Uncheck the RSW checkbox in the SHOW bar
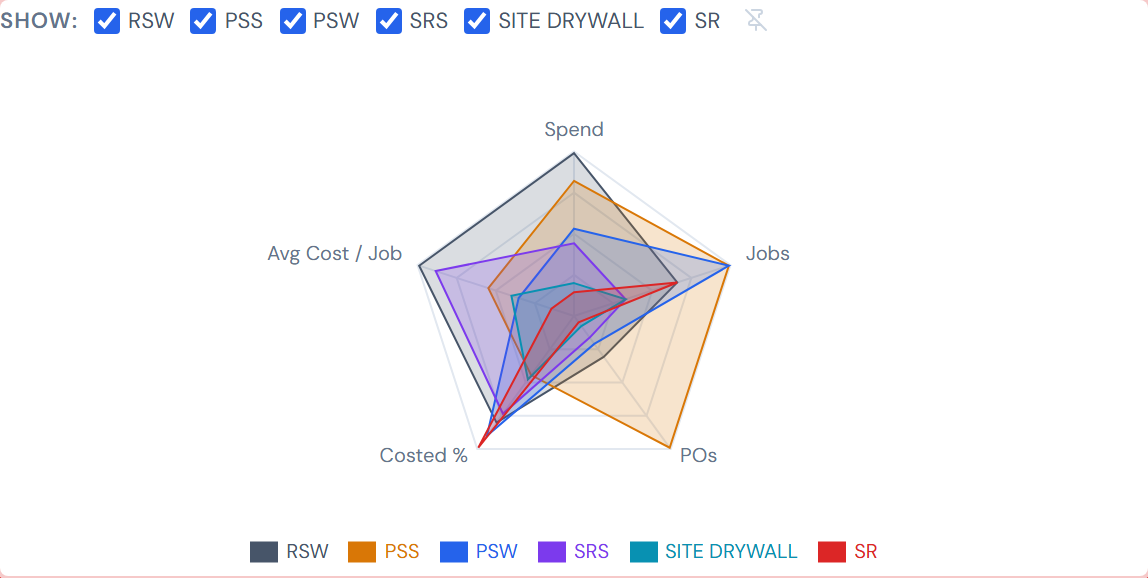The height and width of the screenshot is (578, 1148). coord(107,20)
